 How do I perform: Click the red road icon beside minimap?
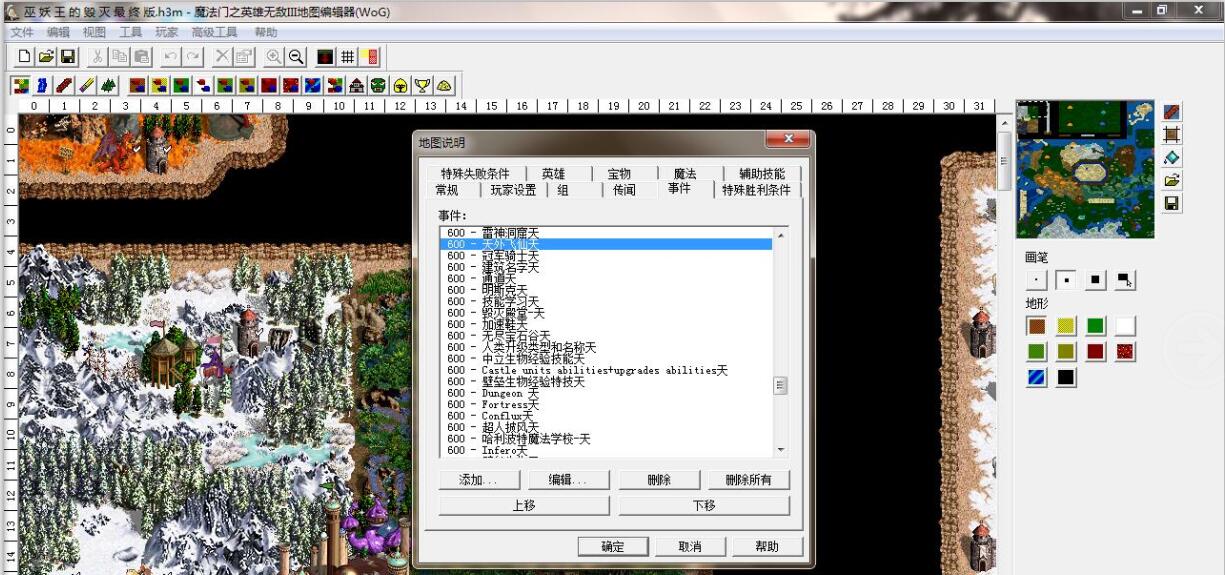(1172, 111)
